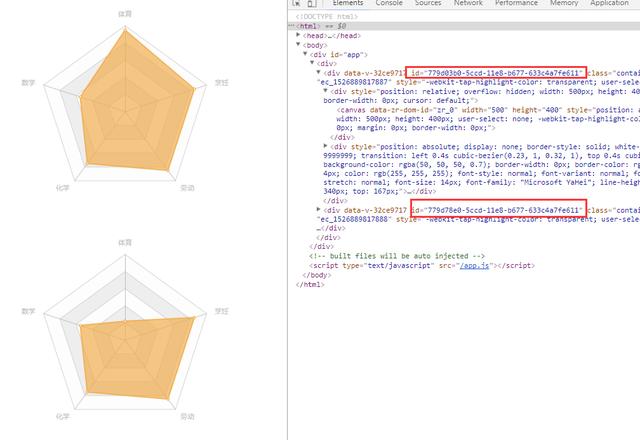The width and height of the screenshot is (640, 440).
Task: Select the html element row
Action: point(464,26)
